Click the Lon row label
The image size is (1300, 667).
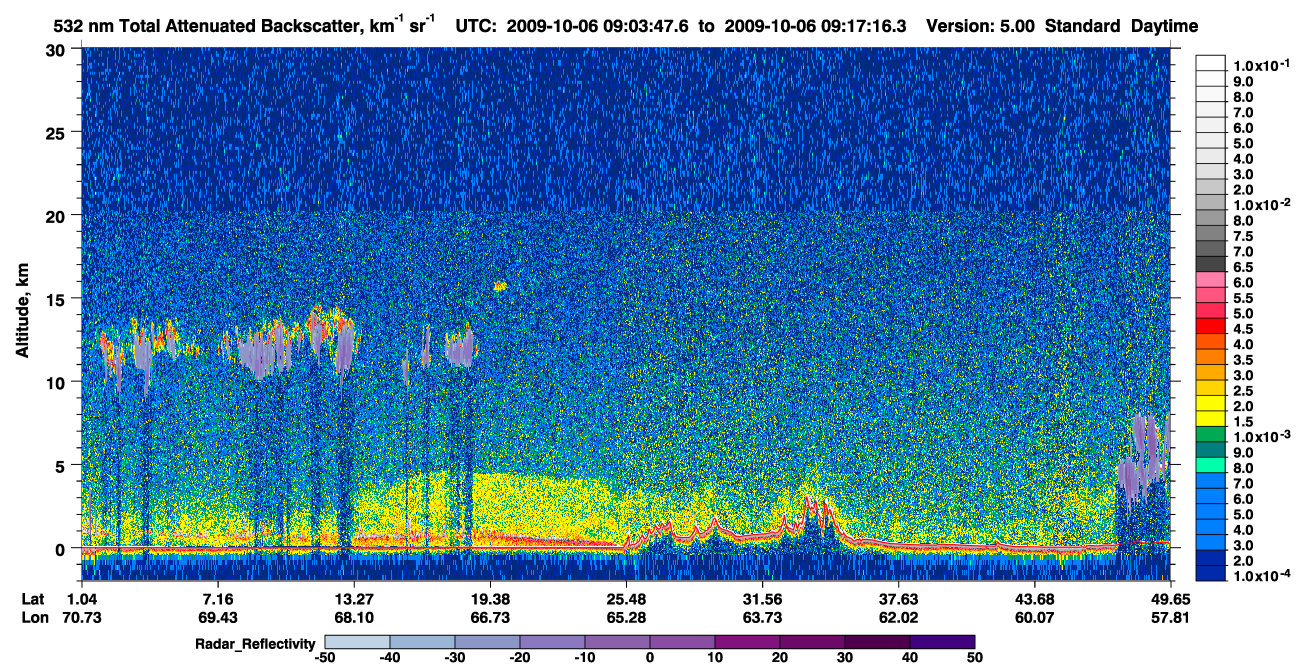pos(33,617)
